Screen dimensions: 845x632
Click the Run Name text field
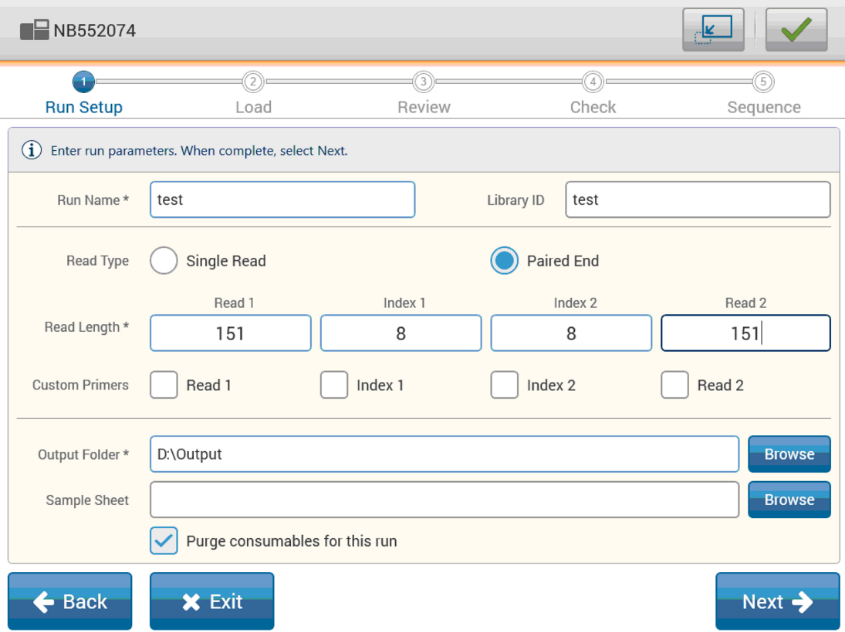[282, 200]
